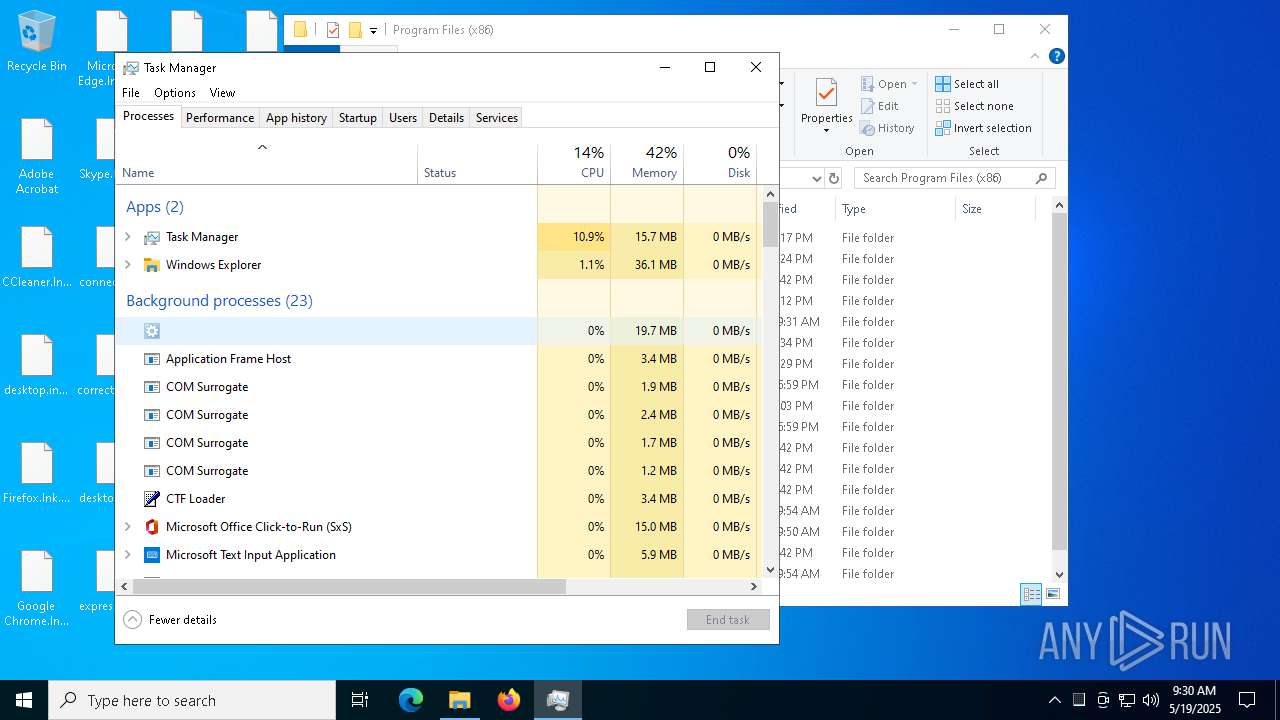The width and height of the screenshot is (1280, 720).
Task: Open Microsoft Edge from the taskbar
Action: tap(411, 700)
